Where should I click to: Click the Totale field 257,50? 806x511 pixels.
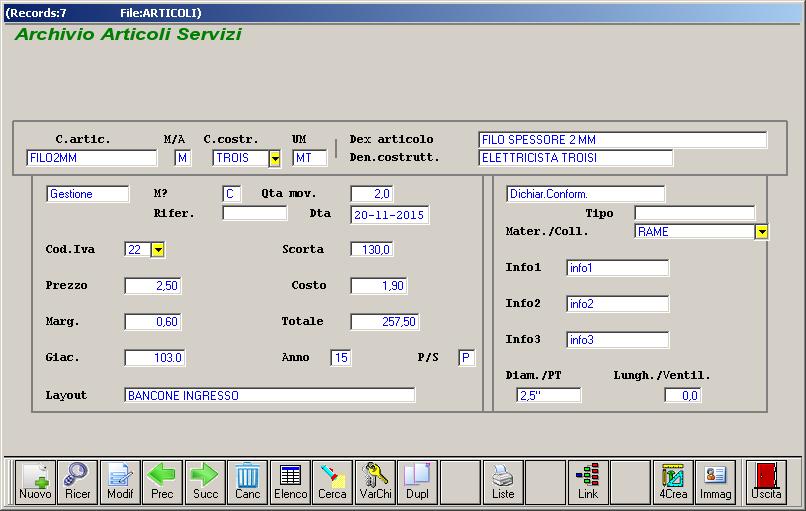click(384, 322)
